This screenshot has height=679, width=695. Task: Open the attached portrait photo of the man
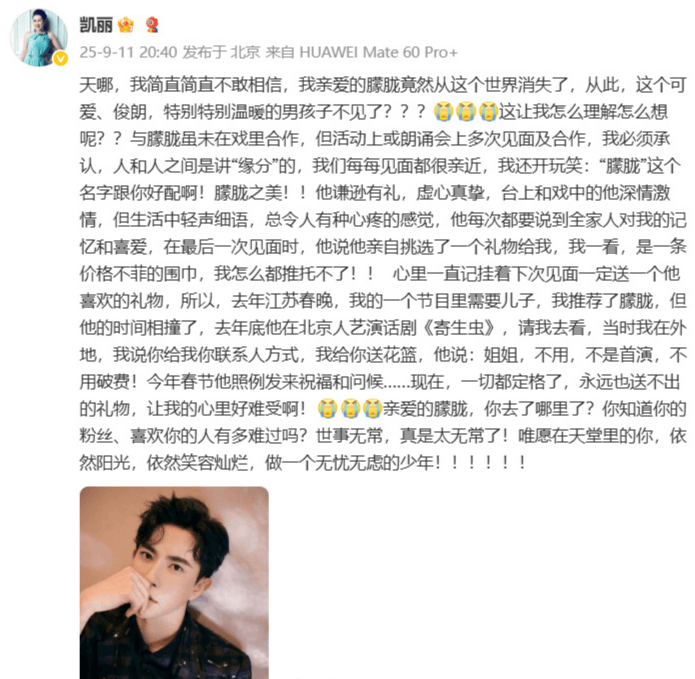click(174, 582)
